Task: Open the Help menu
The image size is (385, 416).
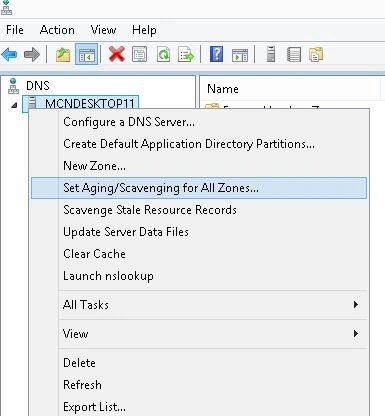Action: pos(144,30)
